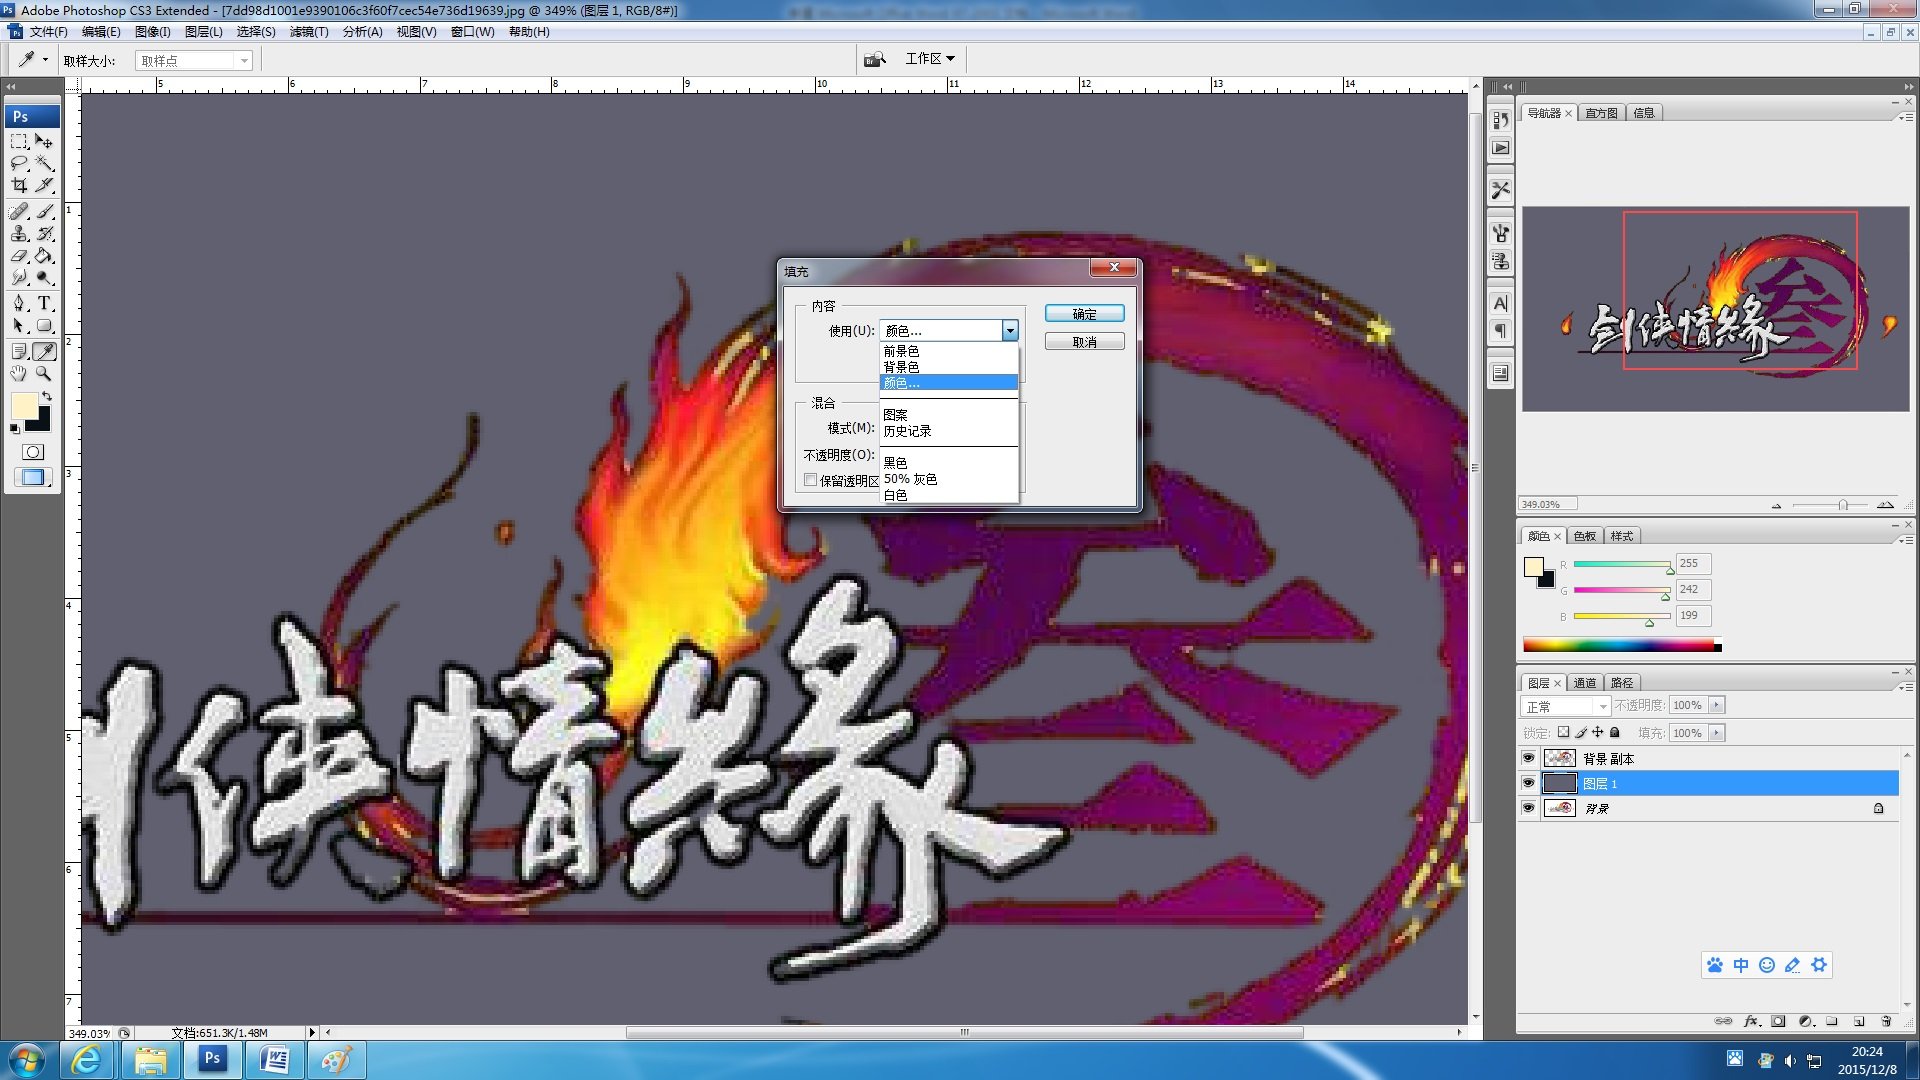
Task: Click the 确定 button
Action: pyautogui.click(x=1084, y=314)
